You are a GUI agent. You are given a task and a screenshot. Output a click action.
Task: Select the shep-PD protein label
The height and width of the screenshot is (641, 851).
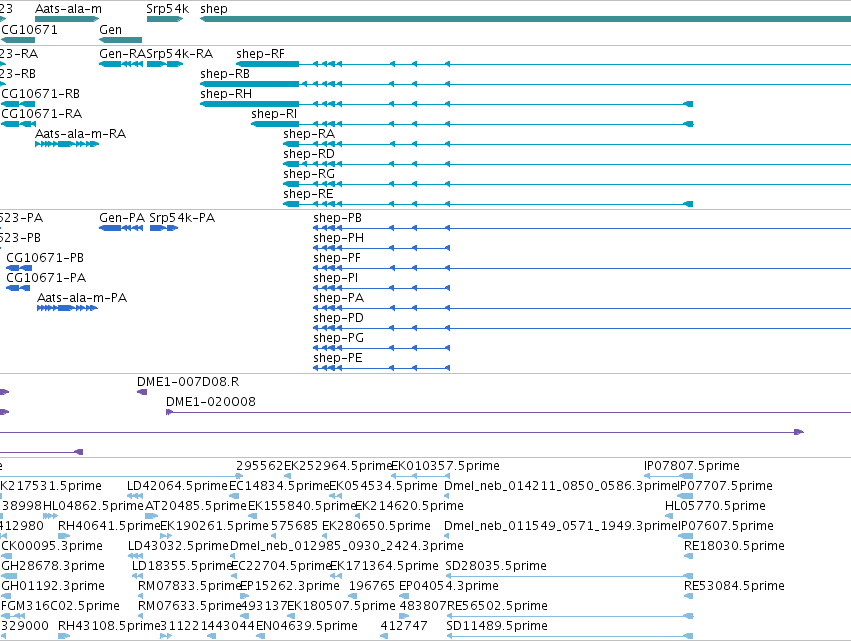[x=339, y=318]
